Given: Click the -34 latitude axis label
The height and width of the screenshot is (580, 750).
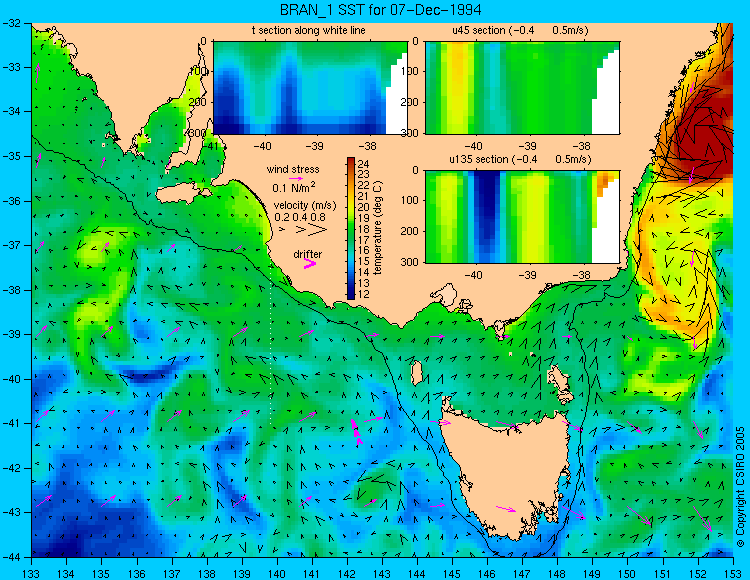Looking at the screenshot, I should click(11, 112).
